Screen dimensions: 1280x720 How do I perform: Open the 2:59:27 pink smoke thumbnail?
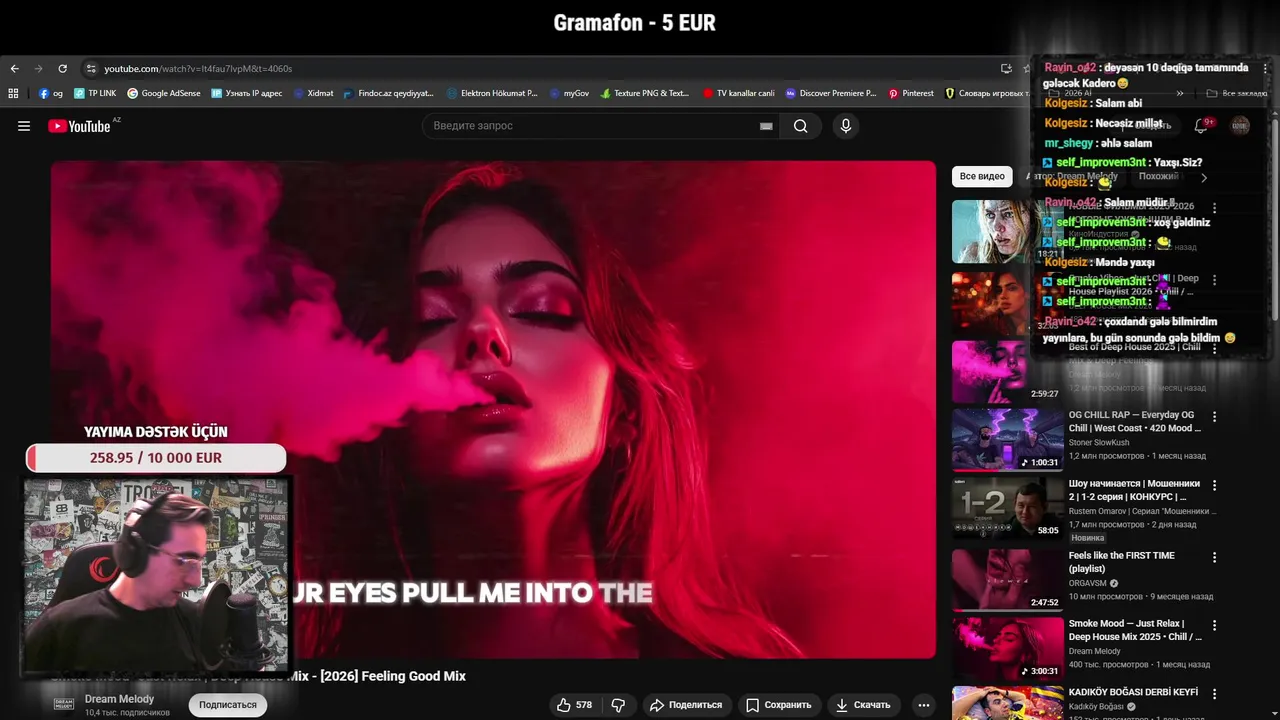pyautogui.click(x=1007, y=371)
